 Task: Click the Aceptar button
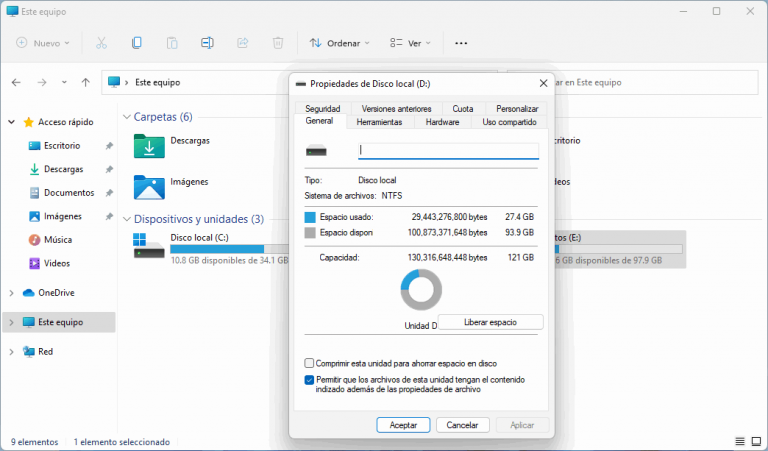403,425
